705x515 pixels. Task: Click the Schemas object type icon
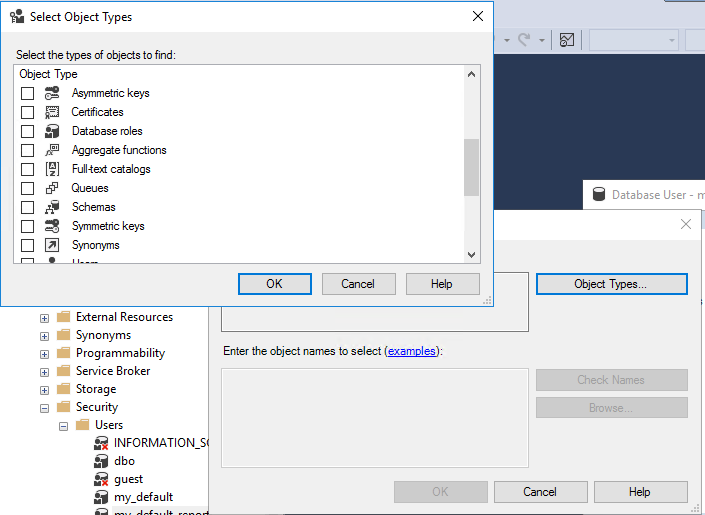pyautogui.click(x=52, y=207)
